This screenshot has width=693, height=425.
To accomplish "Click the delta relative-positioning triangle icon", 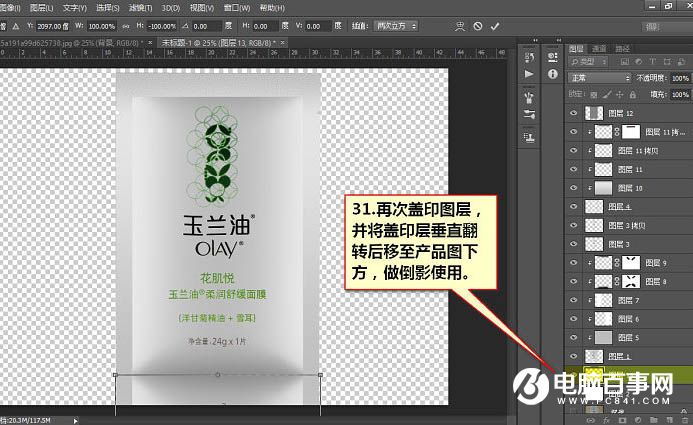I will [x=16, y=27].
